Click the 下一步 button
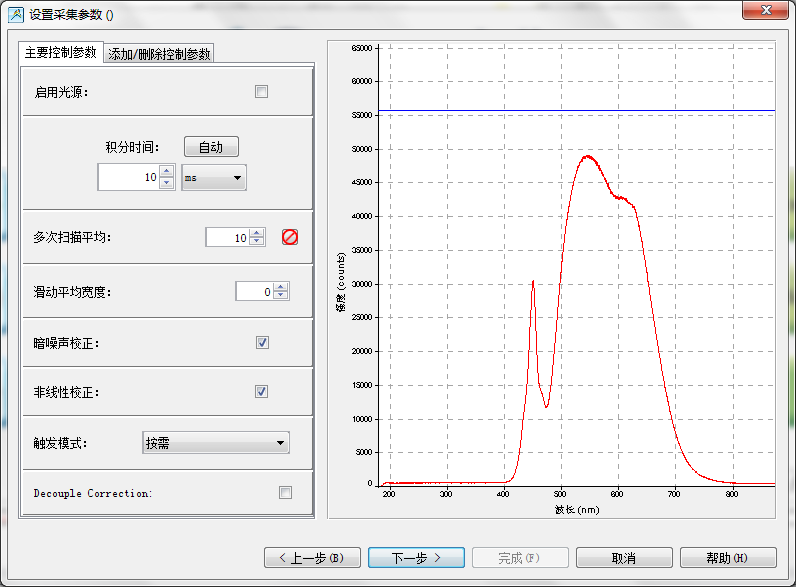The width and height of the screenshot is (796, 587). [416, 557]
